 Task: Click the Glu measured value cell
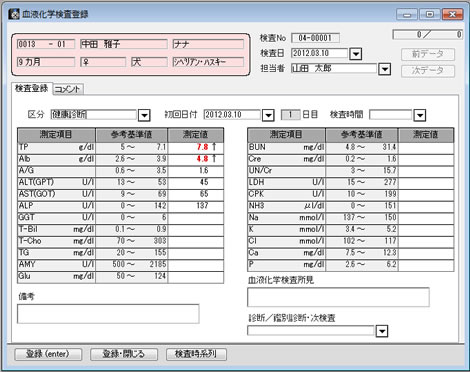pyautogui.click(x=196, y=276)
